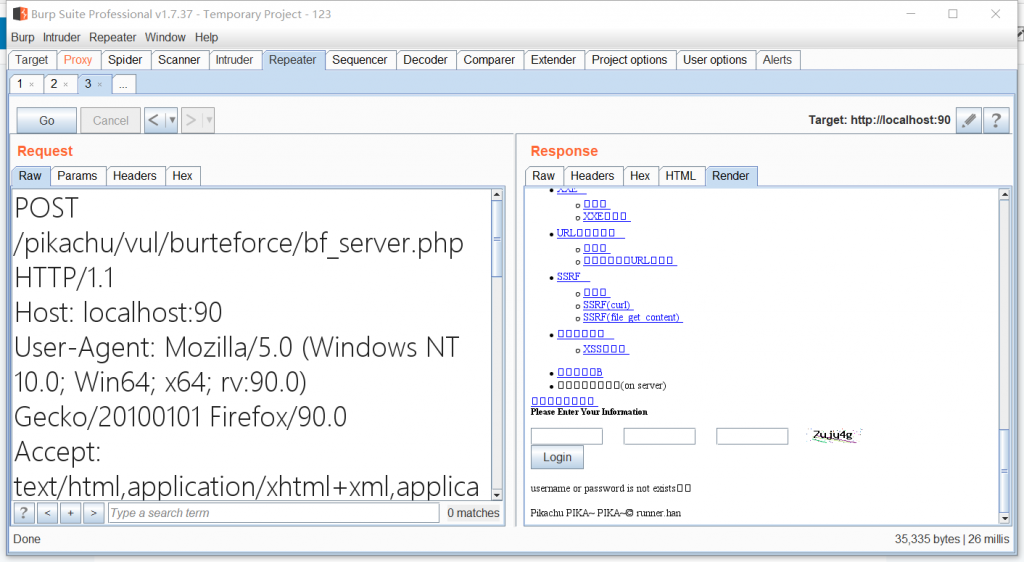Image resolution: width=1024 pixels, height=562 pixels.
Task: Click the search help icon below request
Action: point(23,513)
